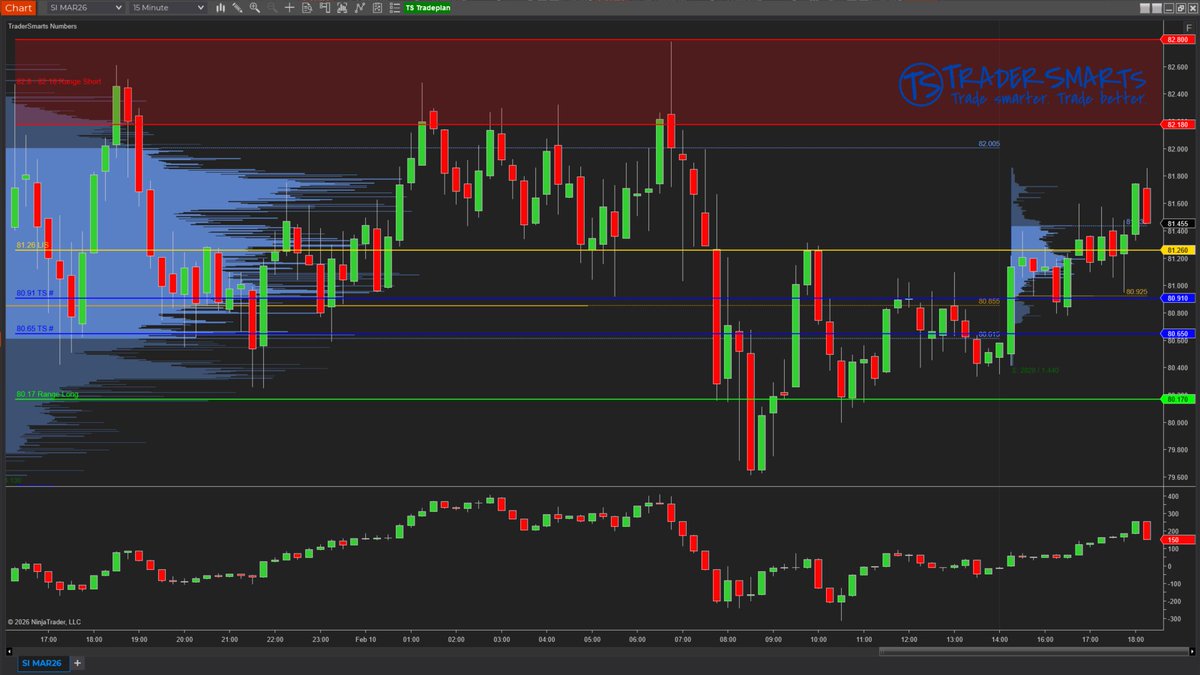Activate the zoom in magnifier tool

click(x=255, y=8)
